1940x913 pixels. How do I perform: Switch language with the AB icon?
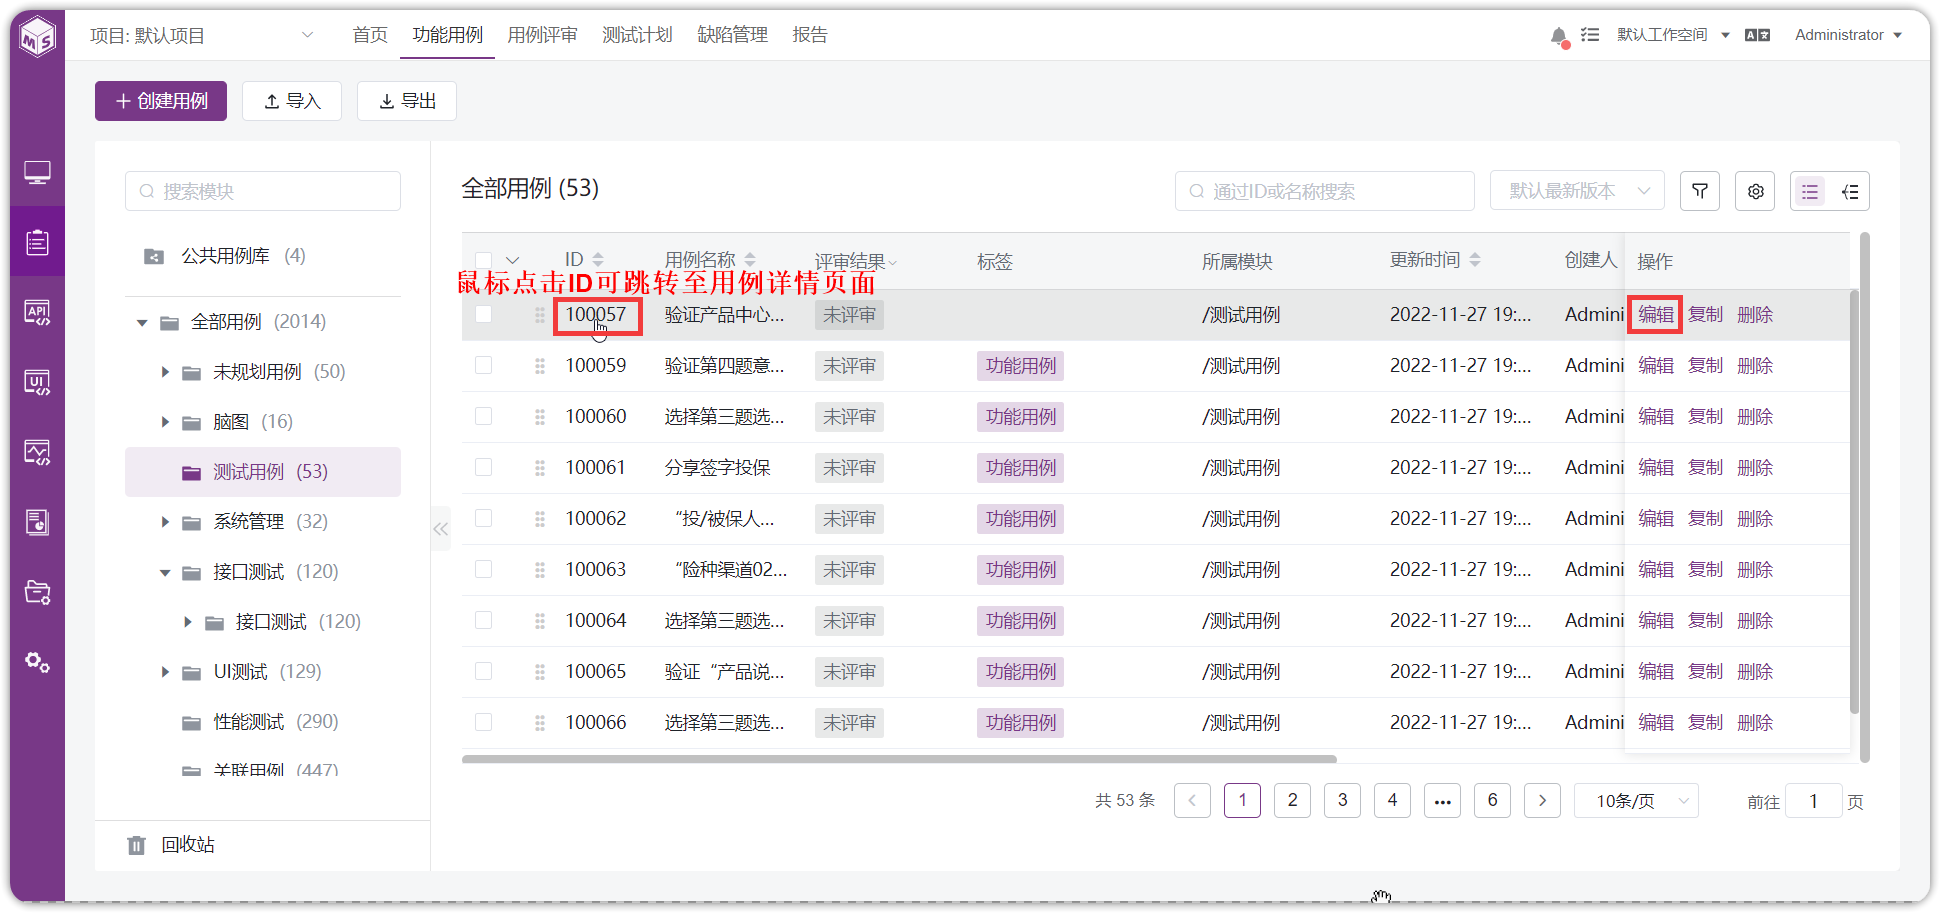click(x=1757, y=35)
